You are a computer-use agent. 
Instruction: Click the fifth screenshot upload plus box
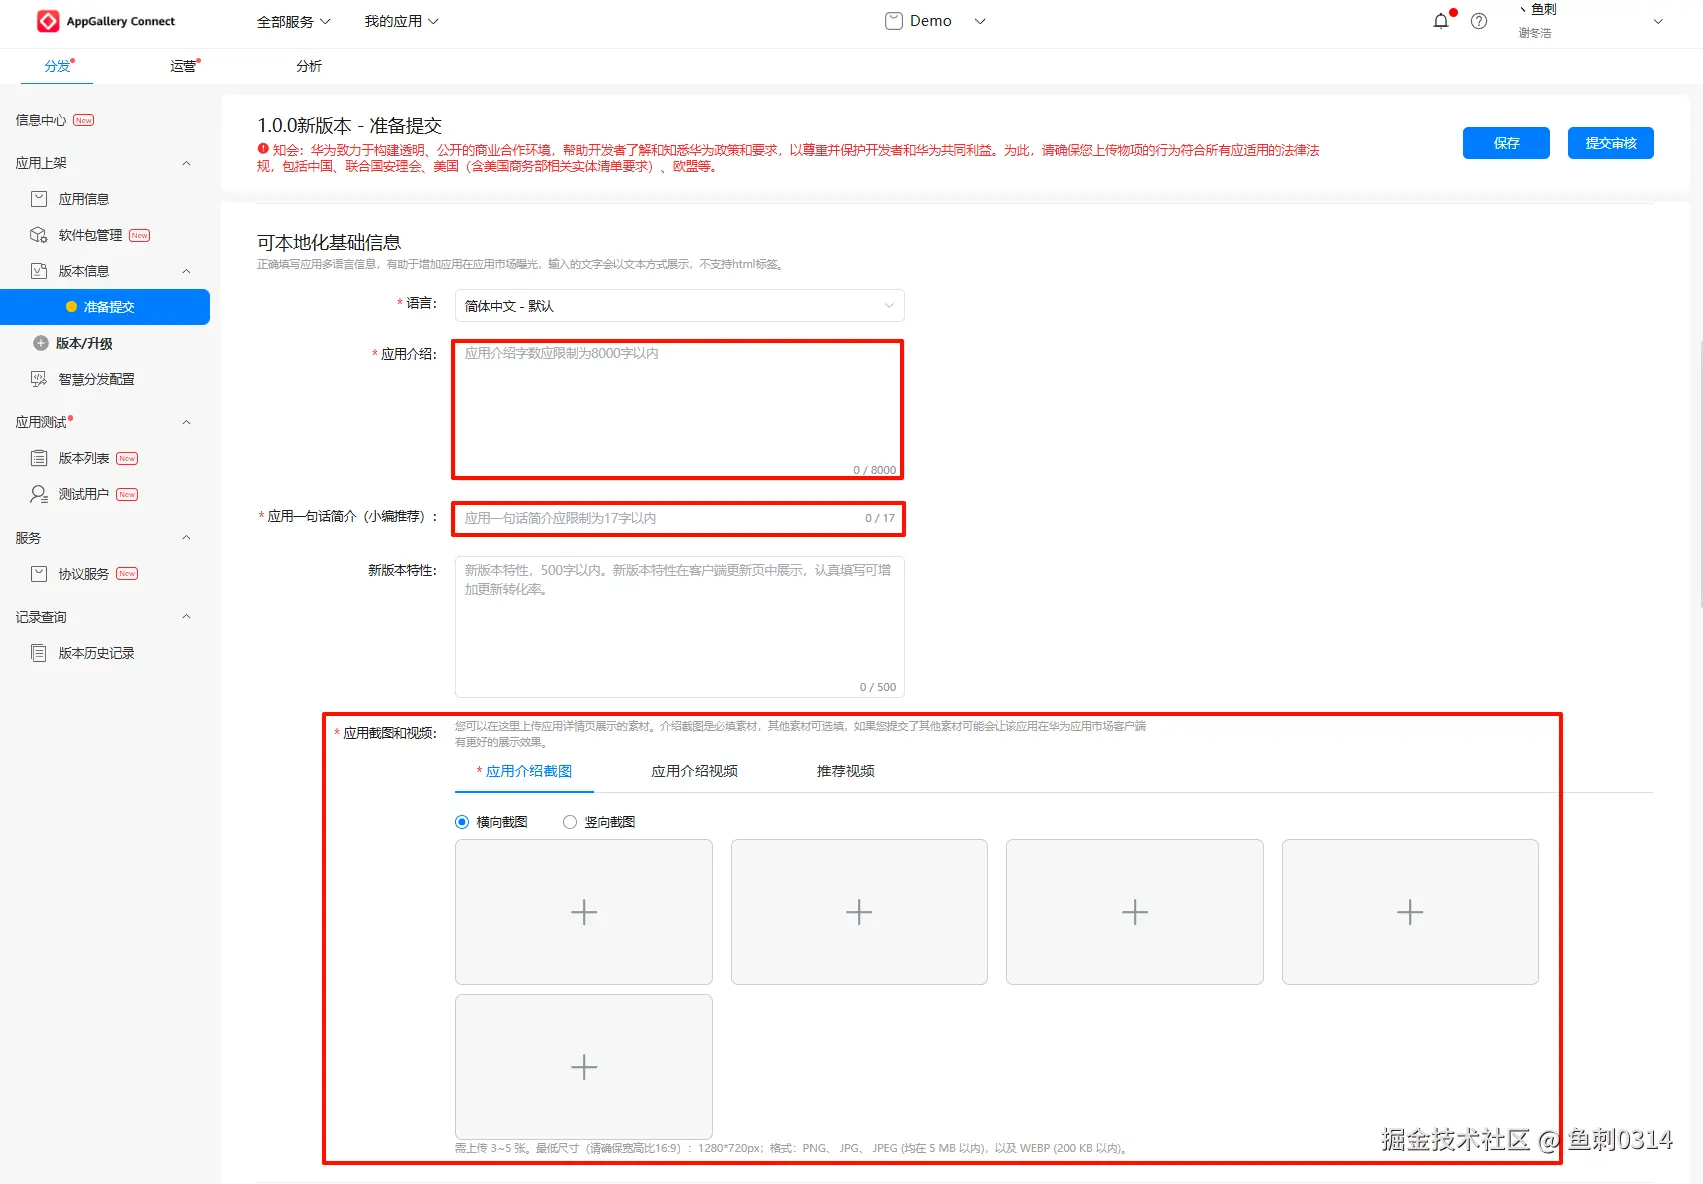(584, 1067)
